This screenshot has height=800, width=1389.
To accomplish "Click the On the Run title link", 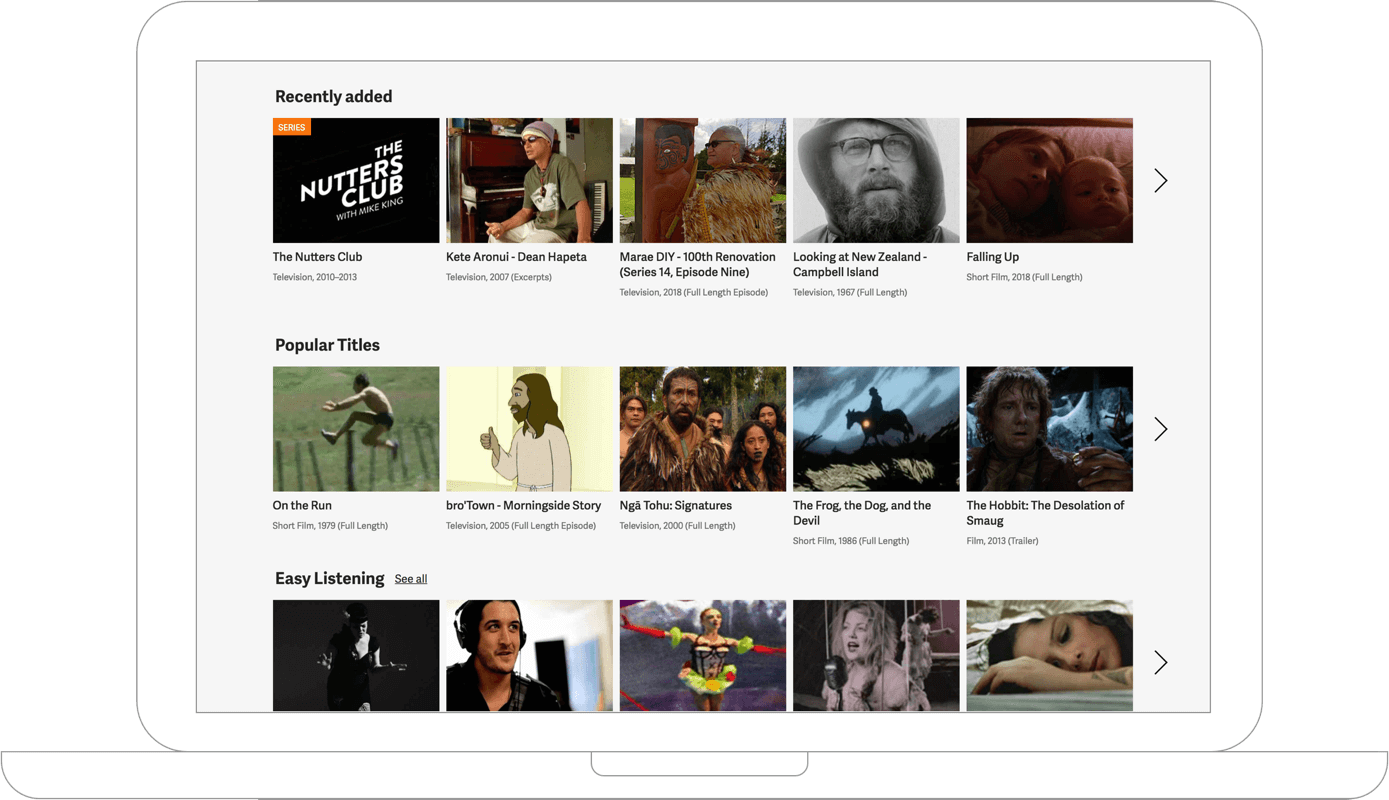I will [302, 506].
